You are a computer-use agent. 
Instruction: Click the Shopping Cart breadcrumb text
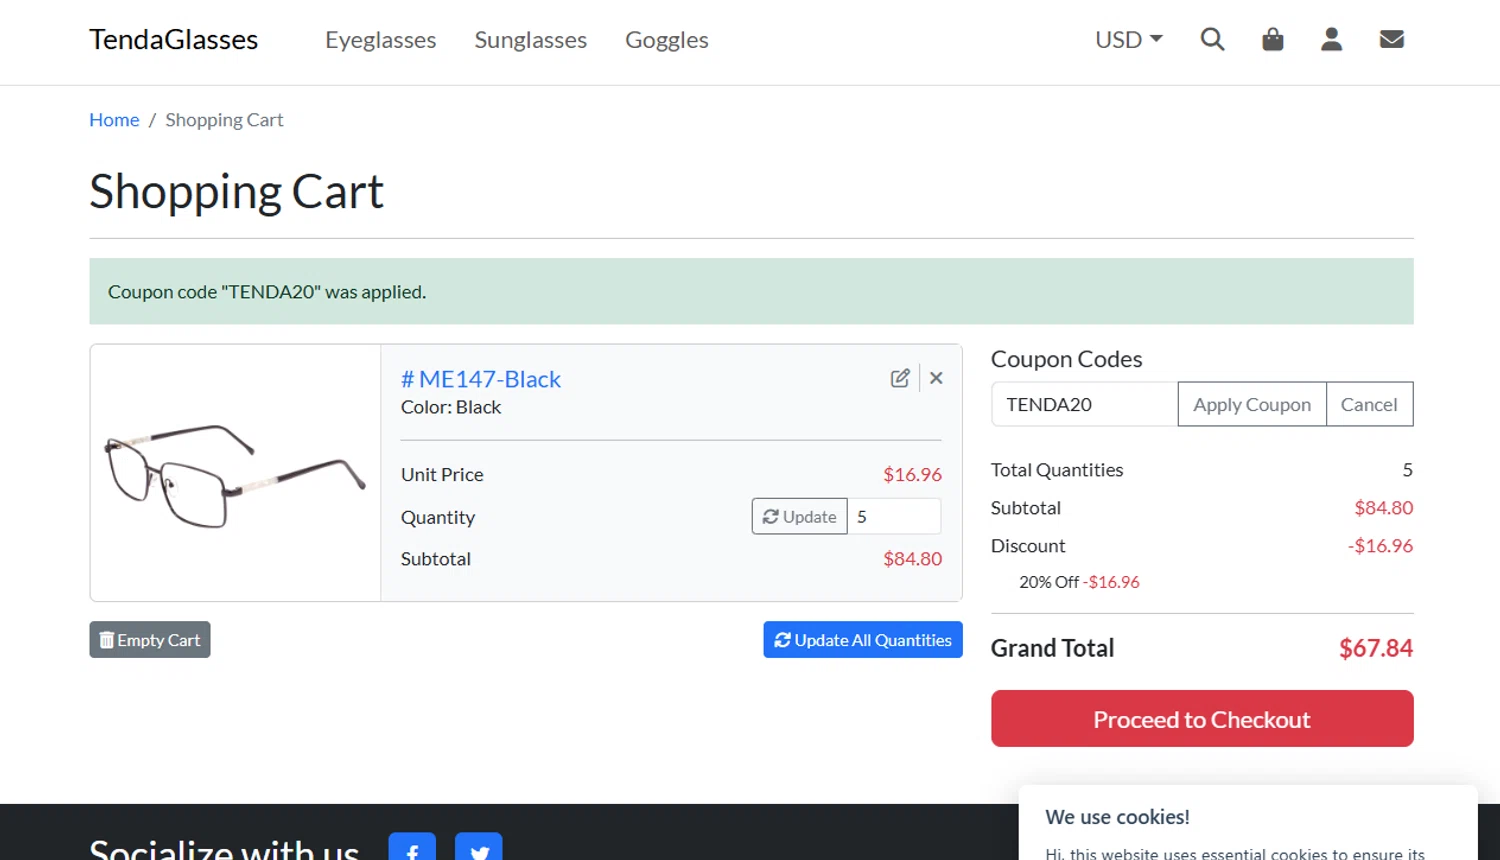pyautogui.click(x=224, y=120)
